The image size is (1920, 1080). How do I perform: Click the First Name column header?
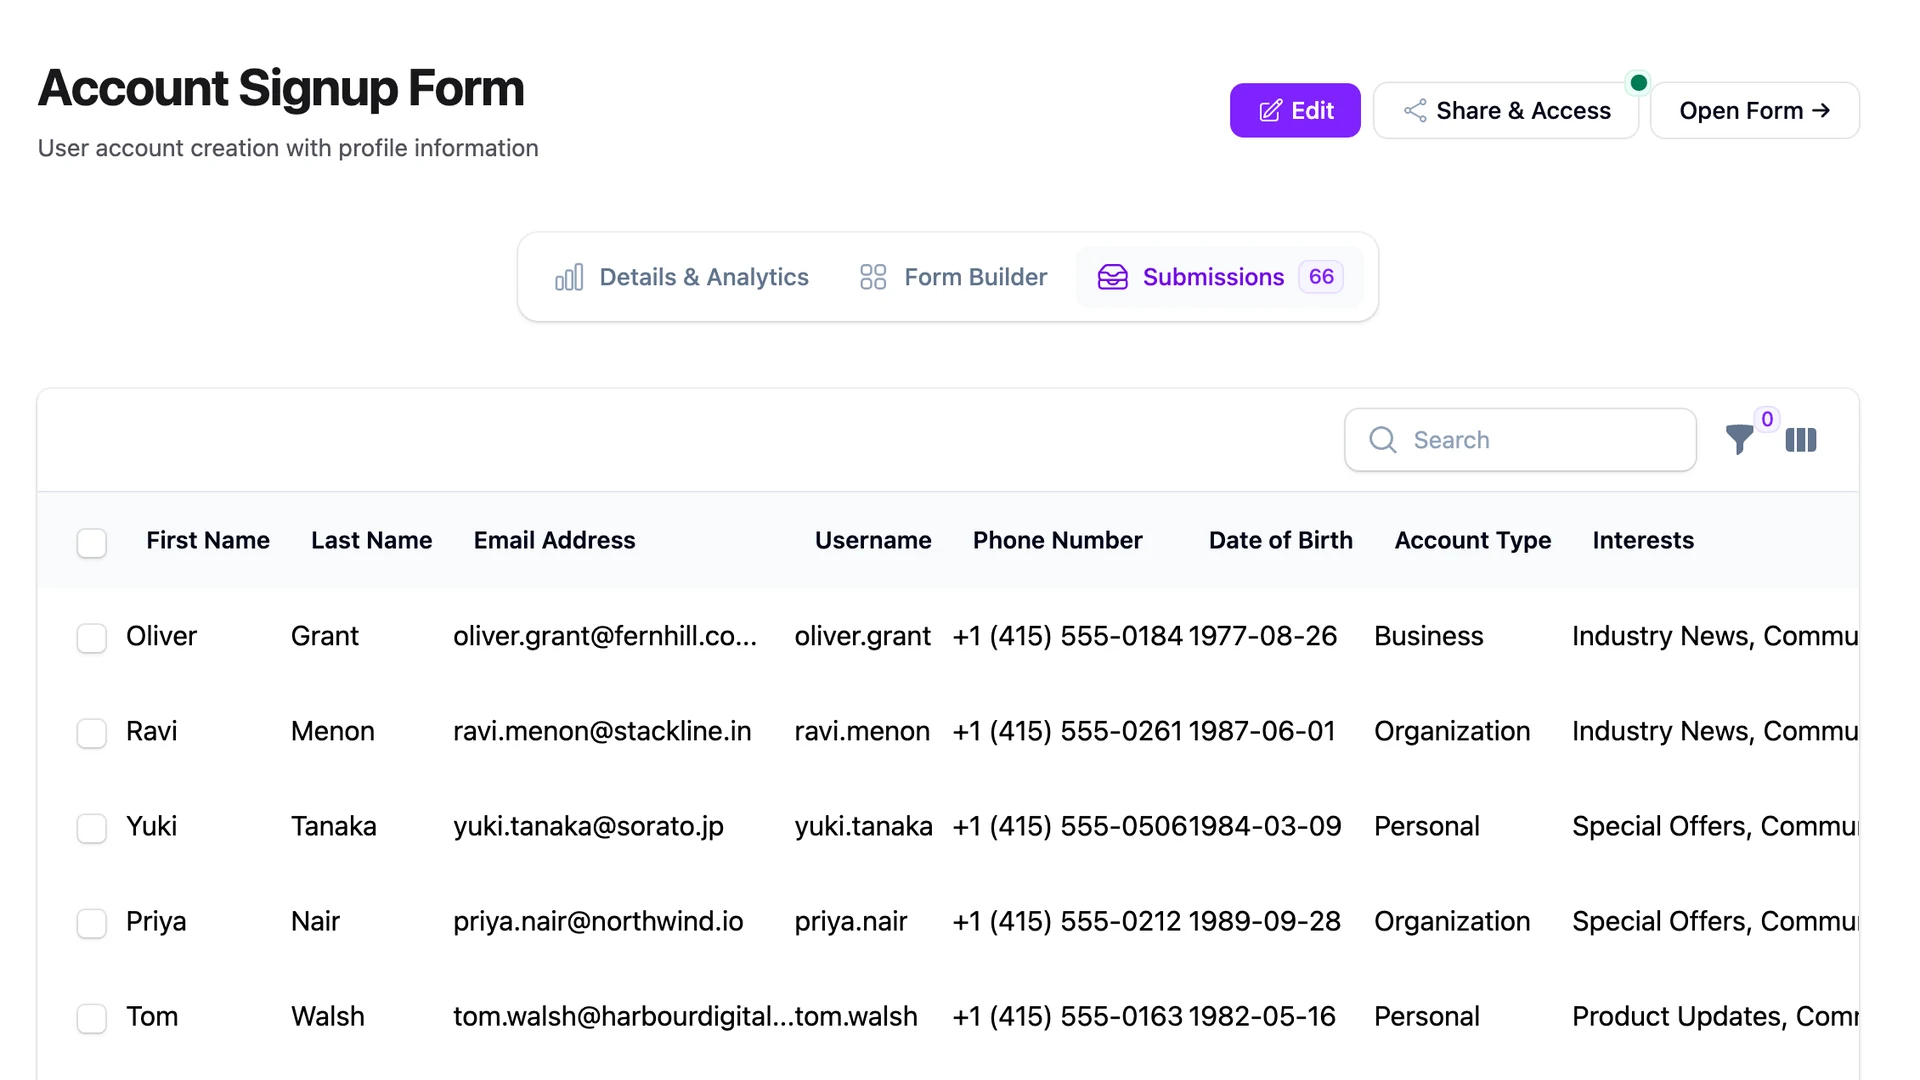208,540
